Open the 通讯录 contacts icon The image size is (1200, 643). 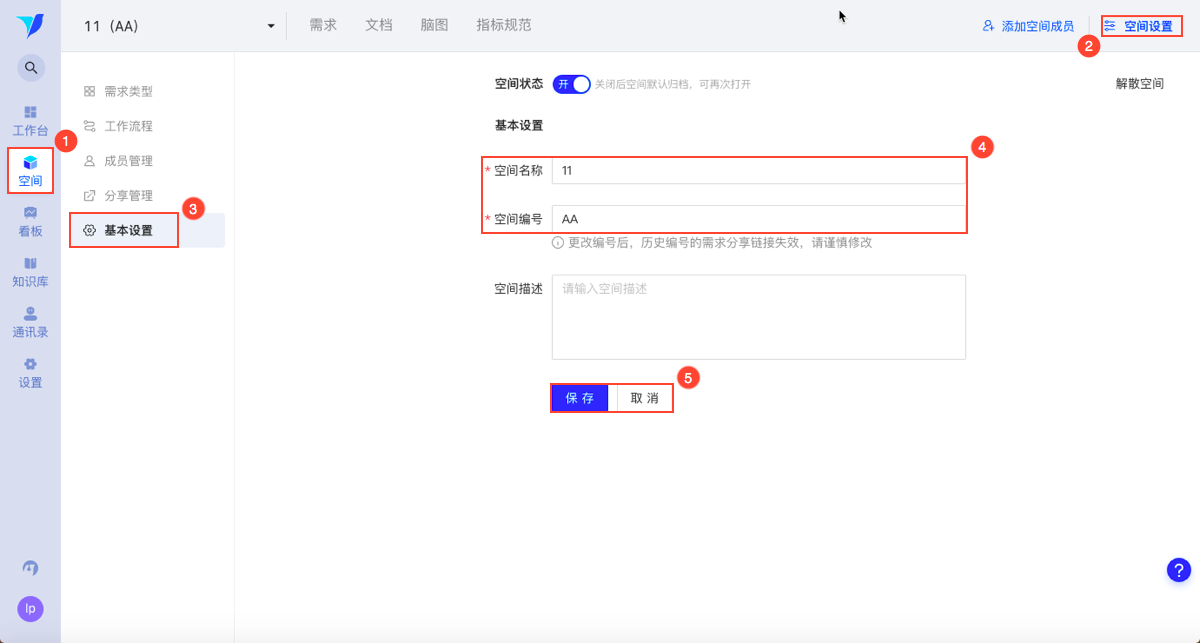[30, 314]
